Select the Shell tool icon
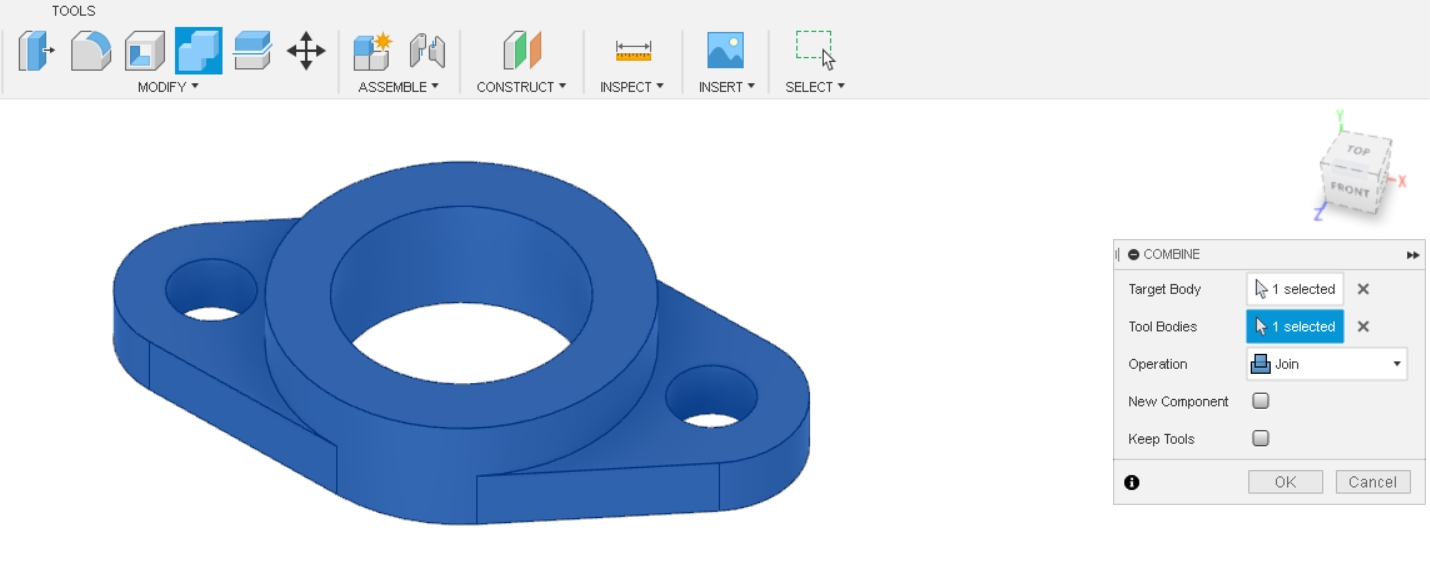Image resolution: width=1430 pixels, height=586 pixels. click(x=145, y=50)
